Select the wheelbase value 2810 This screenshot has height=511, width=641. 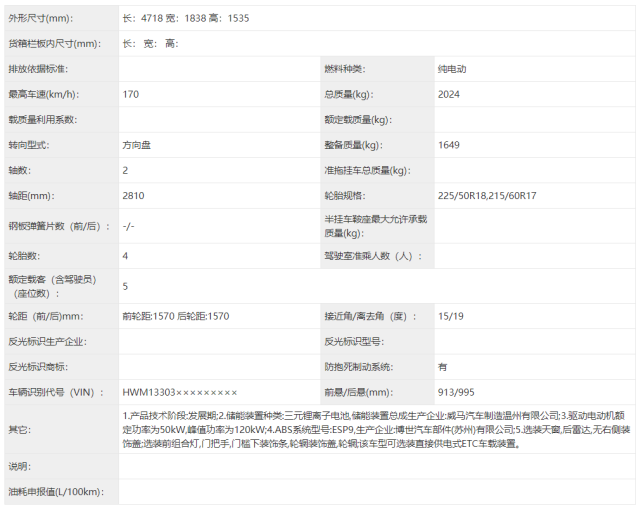133,196
